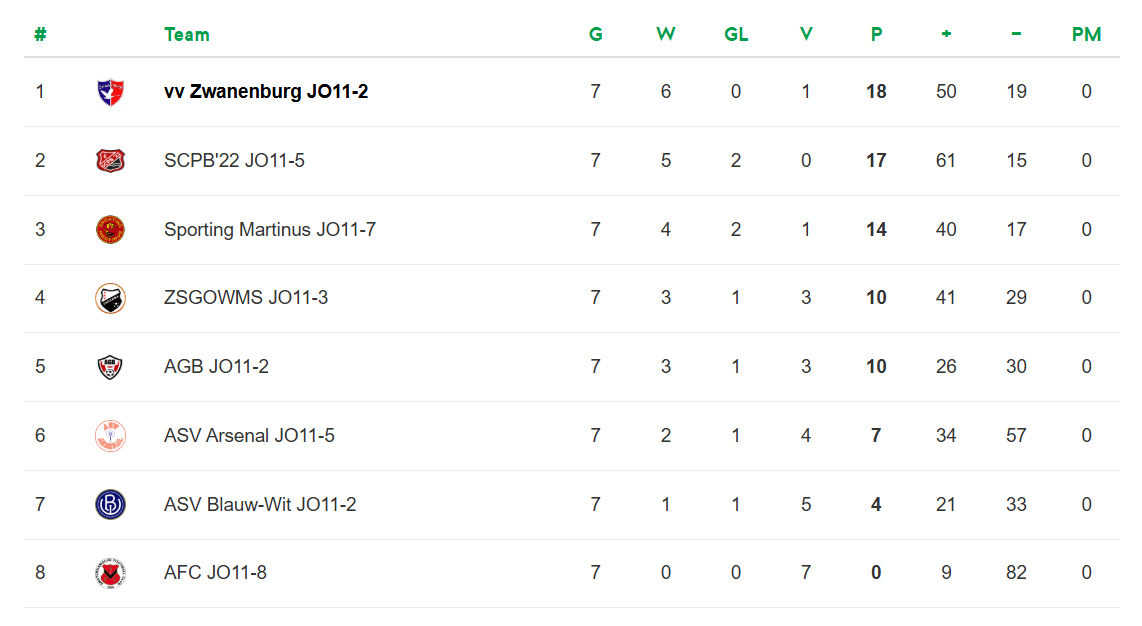Open the vv Zwanenburg JO11-2 team link
Image resolution: width=1142 pixels, height=626 pixels.
[266, 92]
